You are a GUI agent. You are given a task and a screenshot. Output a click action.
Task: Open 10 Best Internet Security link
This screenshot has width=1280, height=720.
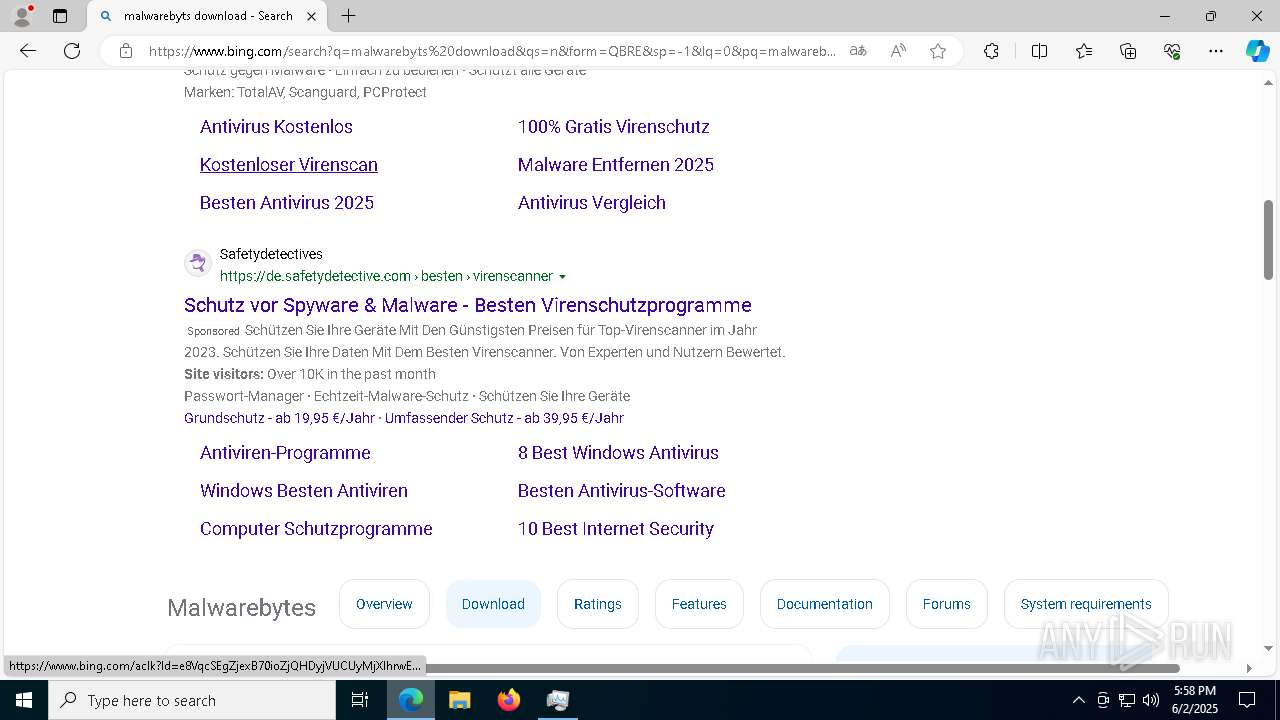(616, 529)
